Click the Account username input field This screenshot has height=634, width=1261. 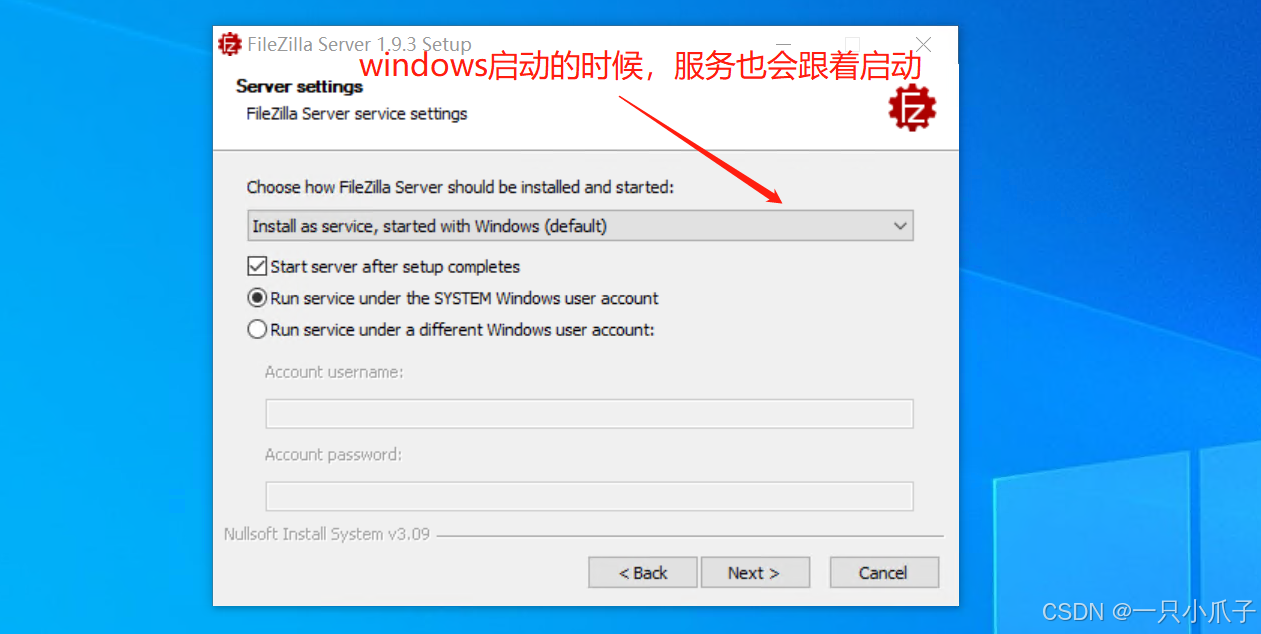pyautogui.click(x=589, y=414)
